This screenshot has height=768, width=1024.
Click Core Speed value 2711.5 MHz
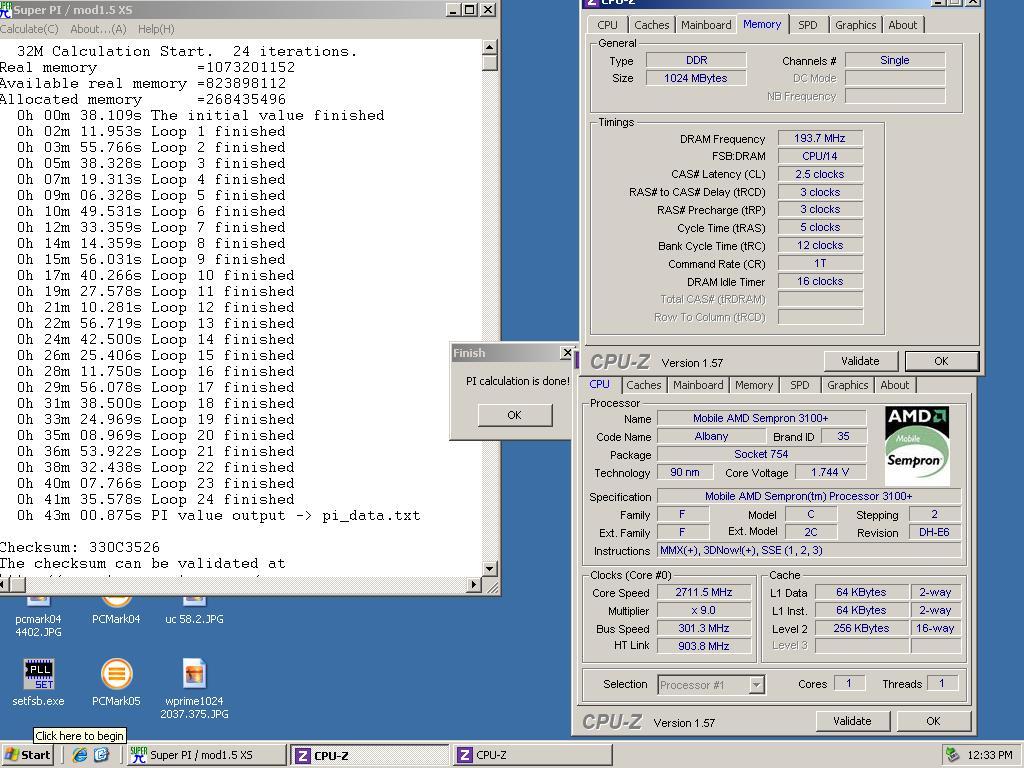pyautogui.click(x=703, y=592)
